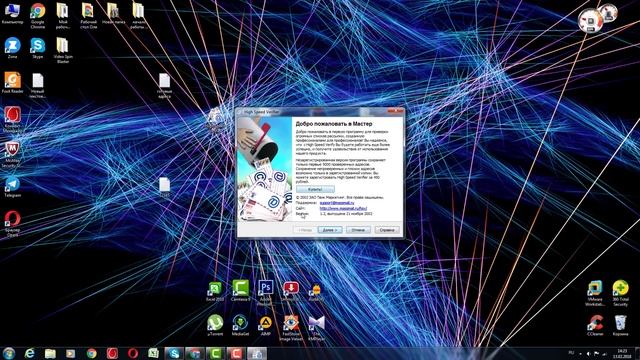
Task: Select the Camtasia 9 desktop shortcut
Action: click(240, 291)
